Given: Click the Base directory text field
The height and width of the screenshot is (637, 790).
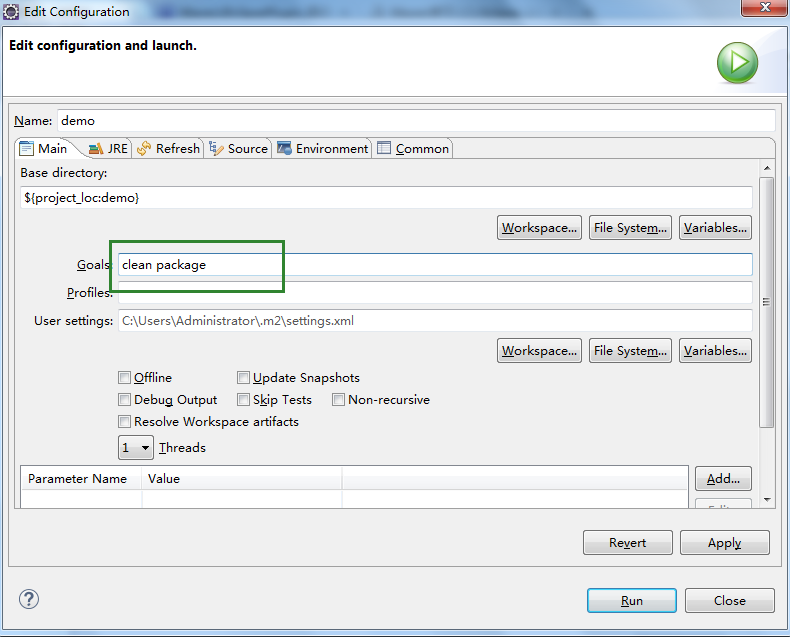Looking at the screenshot, I should pos(386,198).
